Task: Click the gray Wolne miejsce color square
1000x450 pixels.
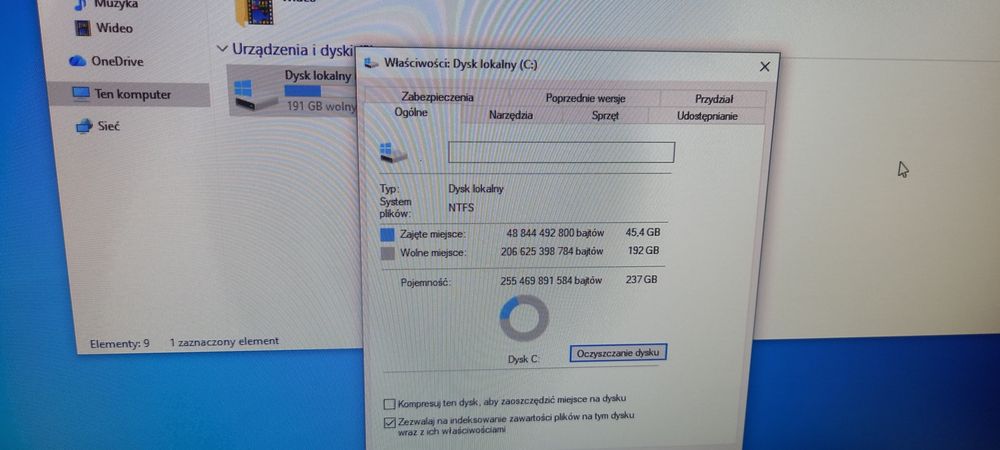Action: click(x=387, y=254)
